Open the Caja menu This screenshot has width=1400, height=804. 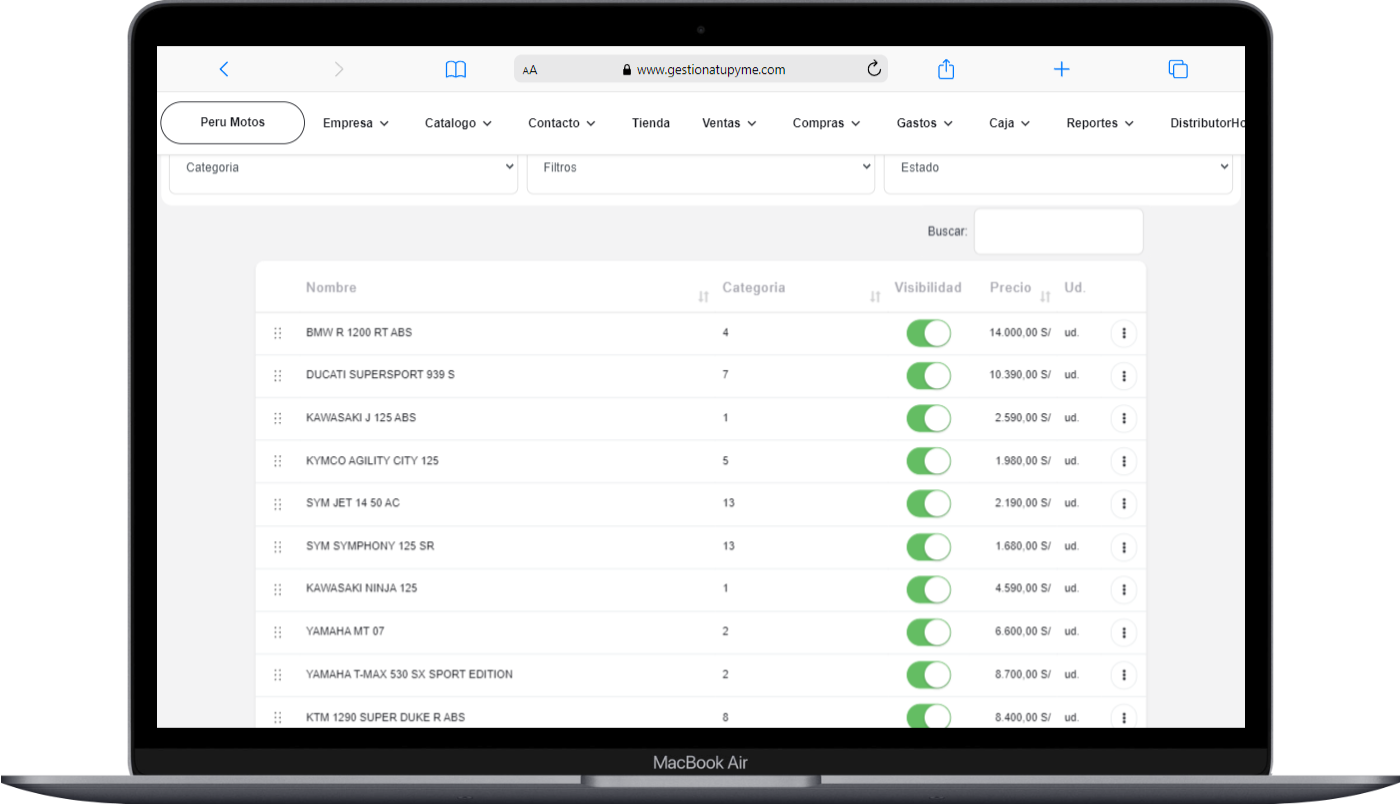click(1010, 123)
